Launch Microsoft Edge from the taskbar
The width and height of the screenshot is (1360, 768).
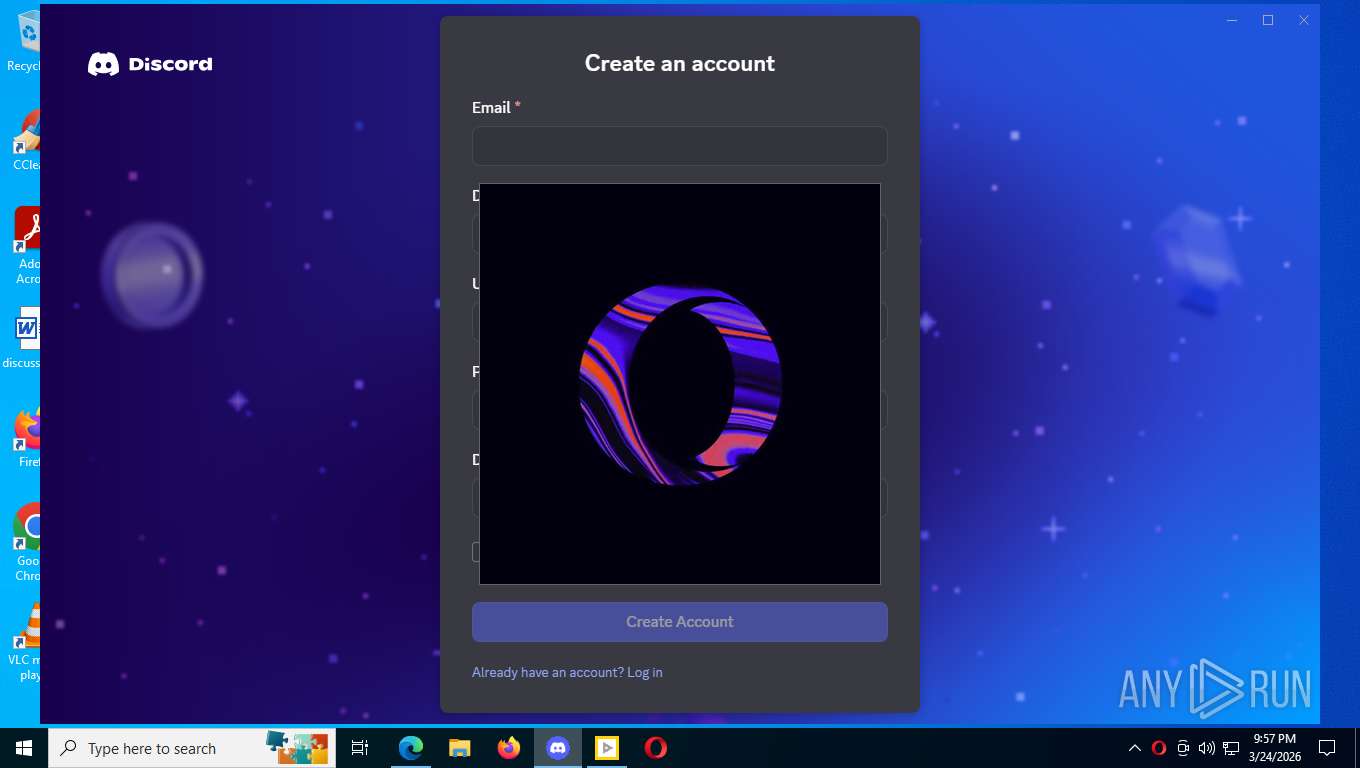(x=410, y=748)
